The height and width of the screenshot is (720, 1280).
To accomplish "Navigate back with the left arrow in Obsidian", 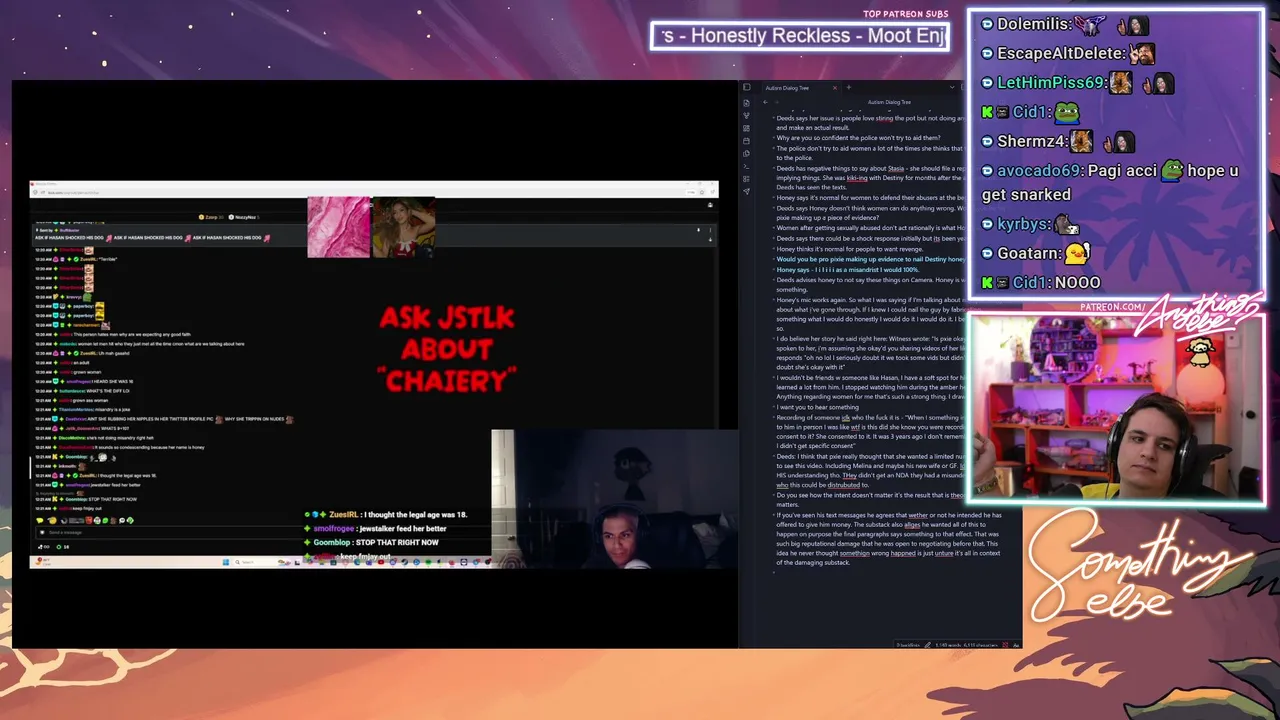I will [766, 102].
